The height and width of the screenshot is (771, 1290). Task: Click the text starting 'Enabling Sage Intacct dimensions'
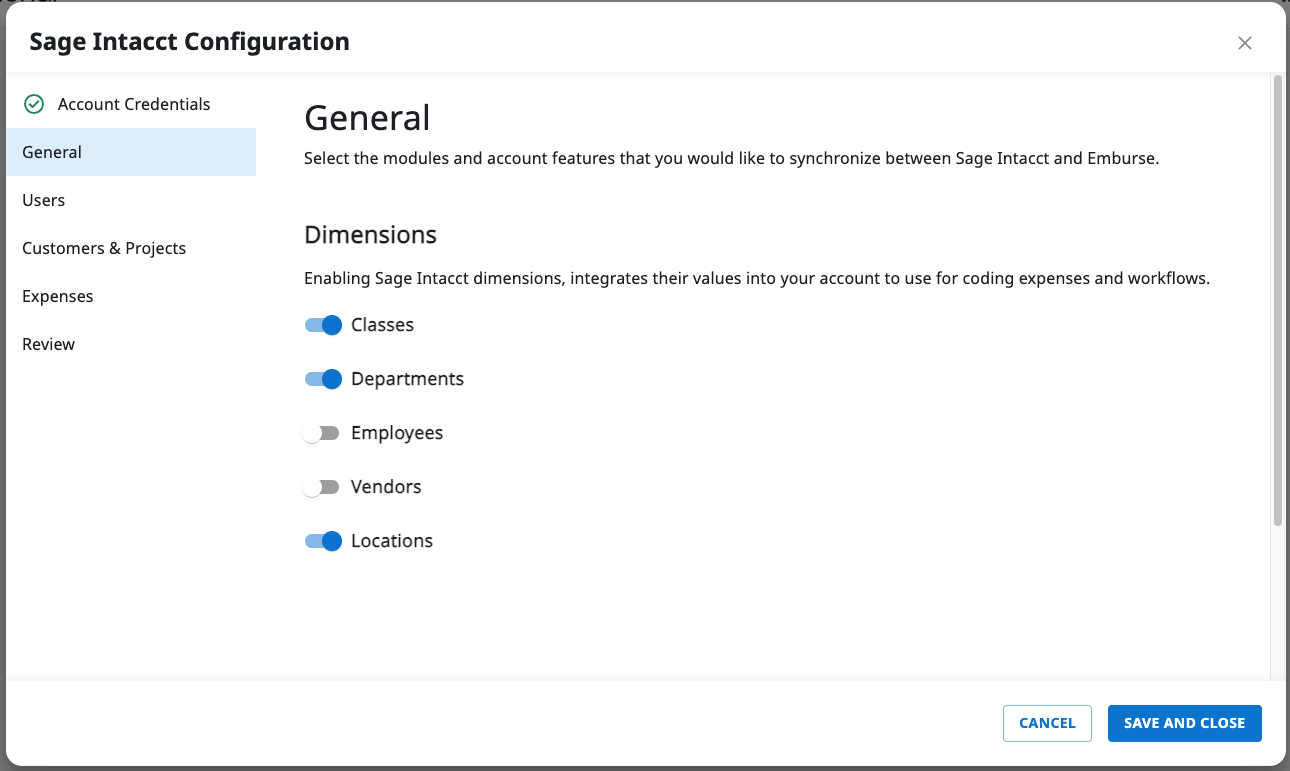[x=757, y=278]
